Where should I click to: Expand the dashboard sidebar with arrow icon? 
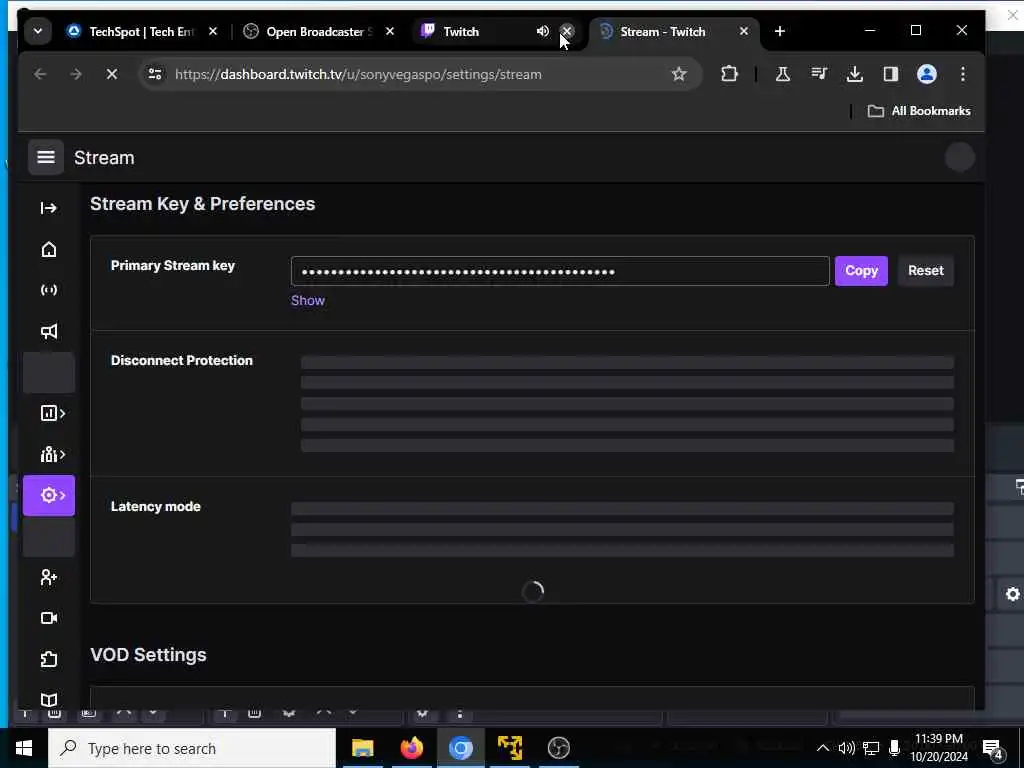[x=48, y=208]
